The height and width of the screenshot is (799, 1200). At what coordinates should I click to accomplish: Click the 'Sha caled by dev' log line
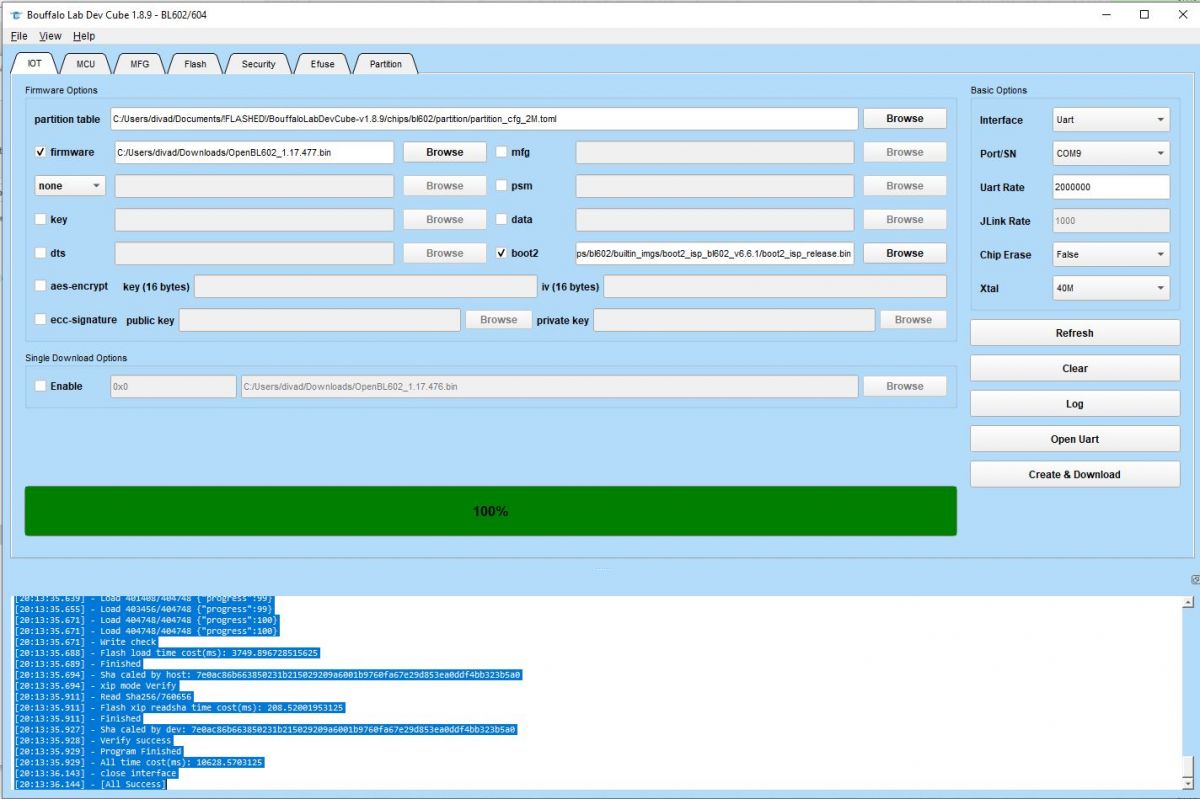coord(265,730)
